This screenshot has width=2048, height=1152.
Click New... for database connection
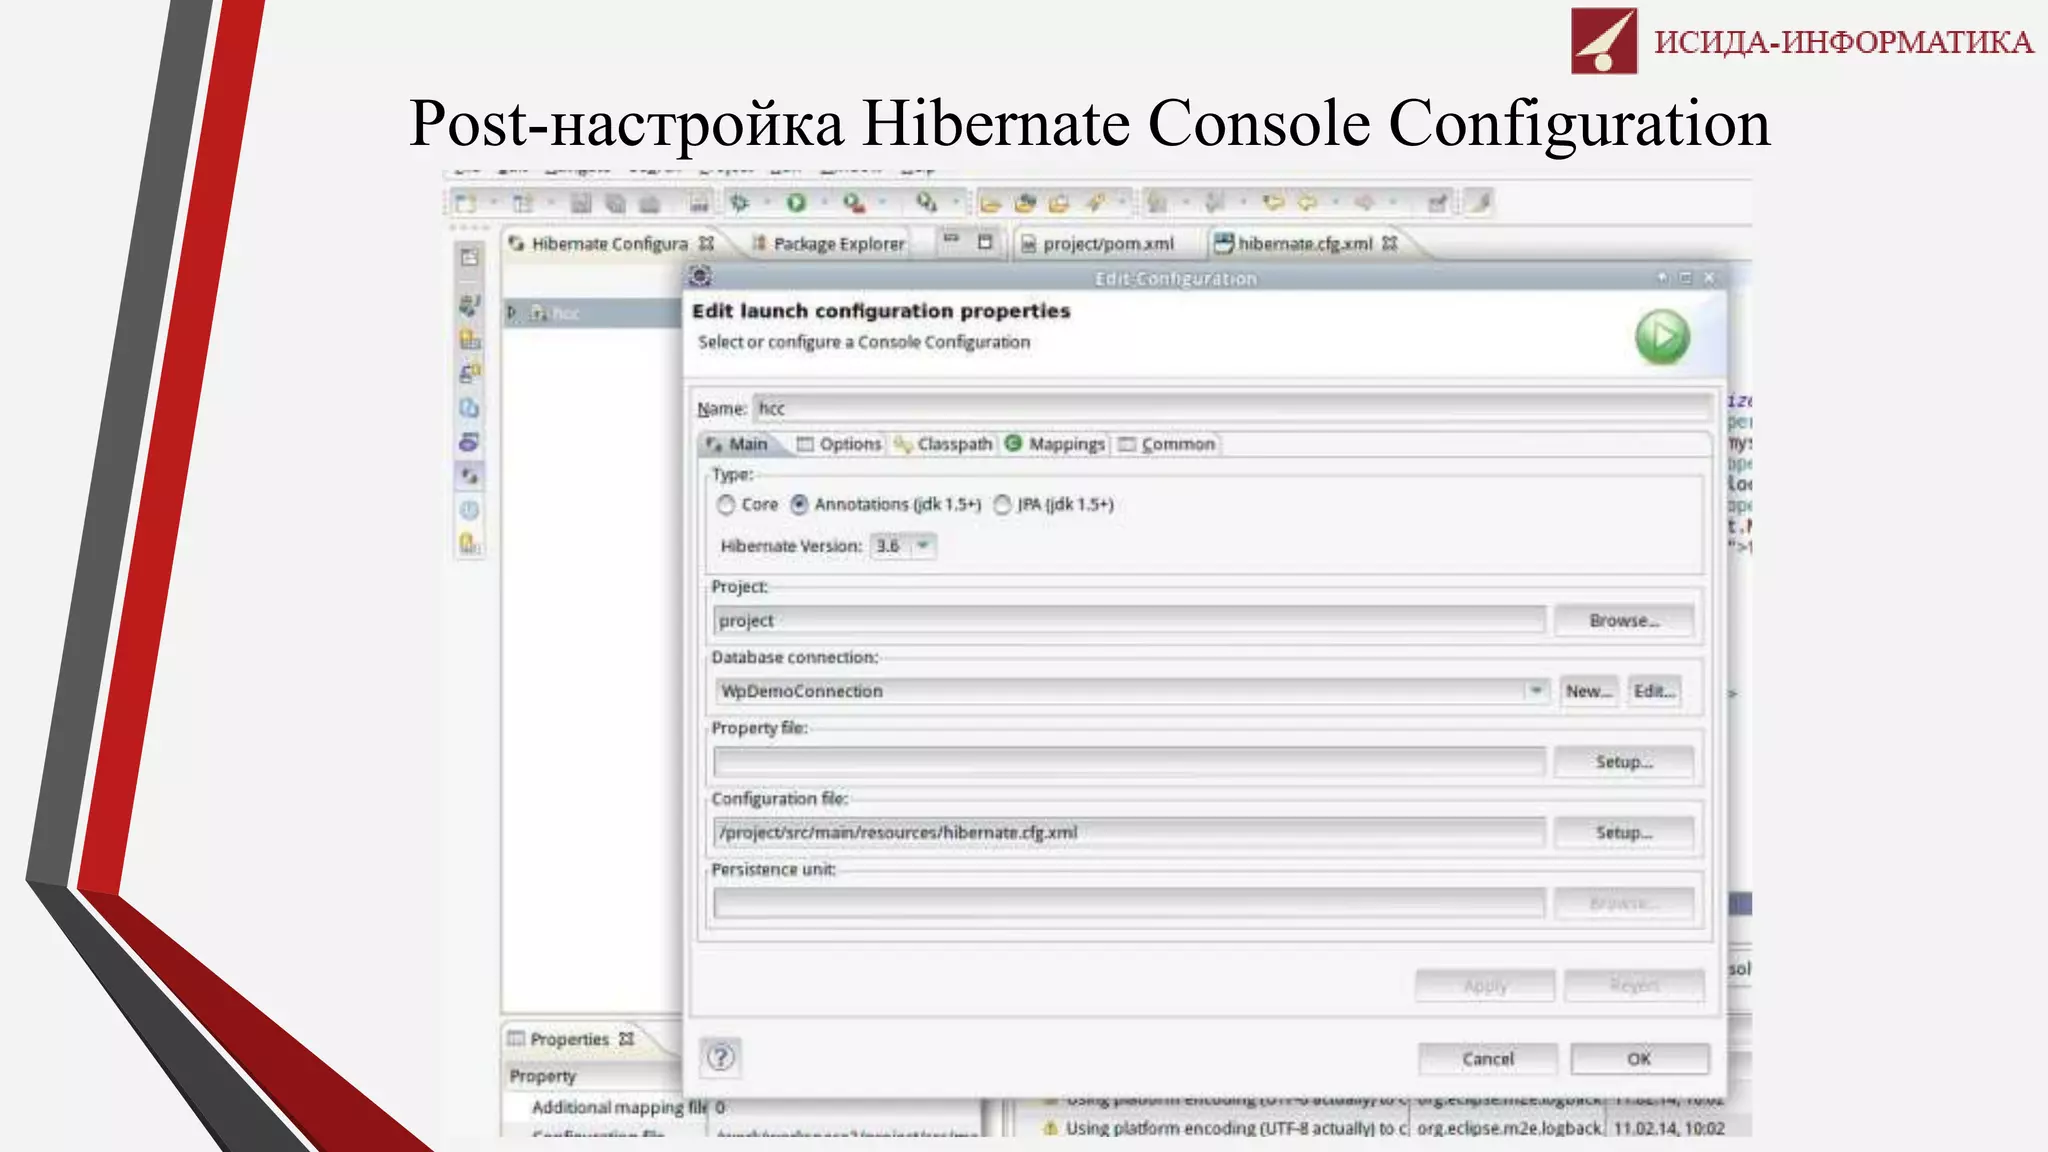[x=1589, y=691]
